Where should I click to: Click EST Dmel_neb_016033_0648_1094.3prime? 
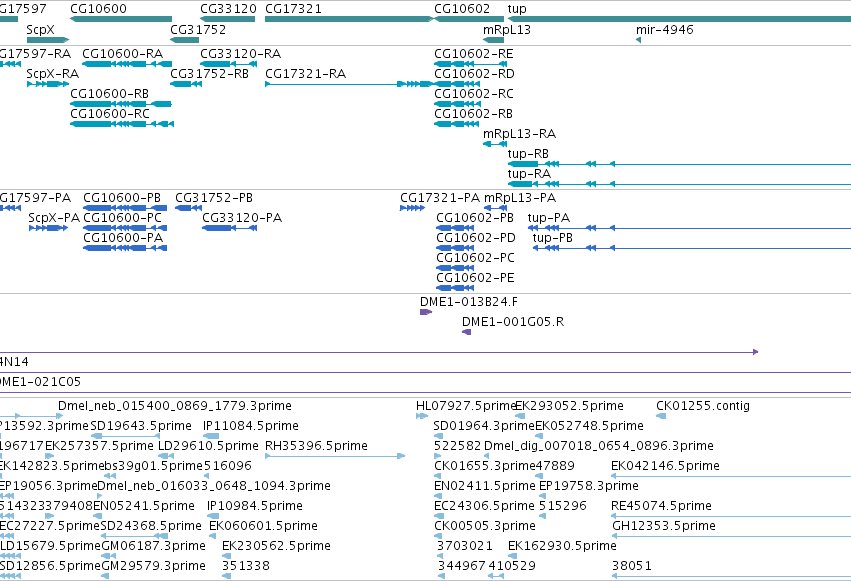pyautogui.click(x=214, y=487)
